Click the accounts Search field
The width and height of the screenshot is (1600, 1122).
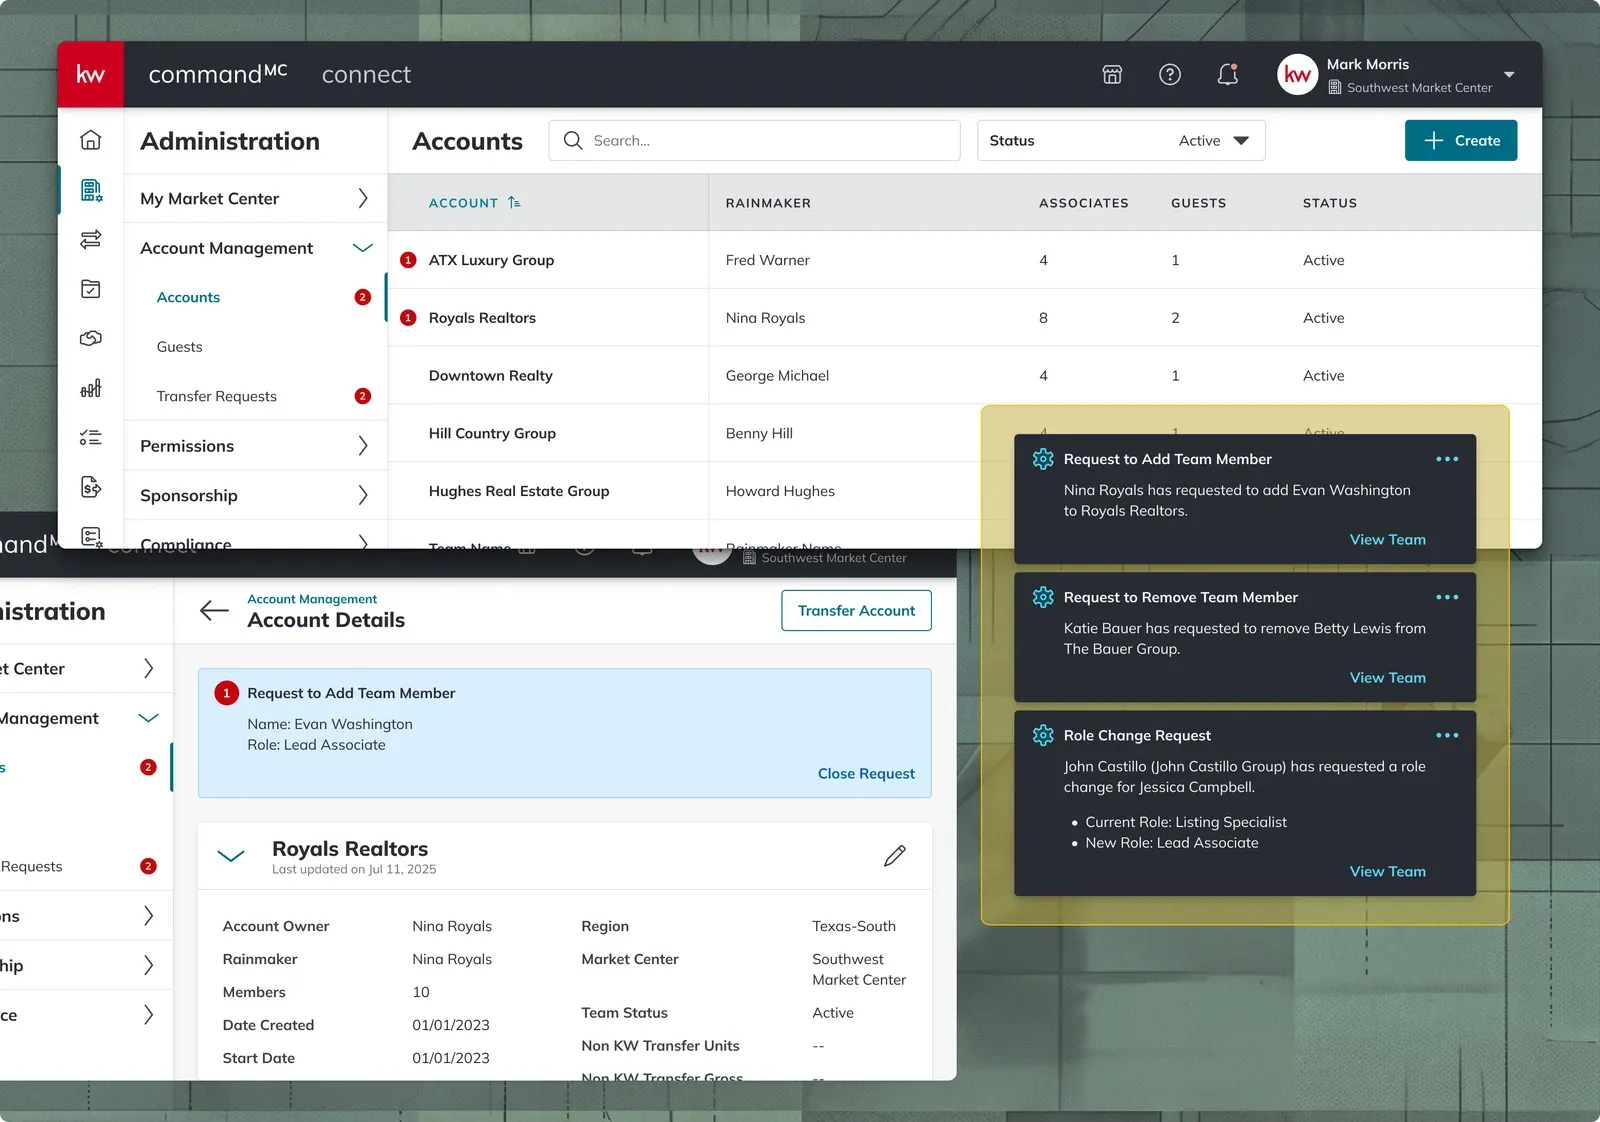tap(755, 140)
